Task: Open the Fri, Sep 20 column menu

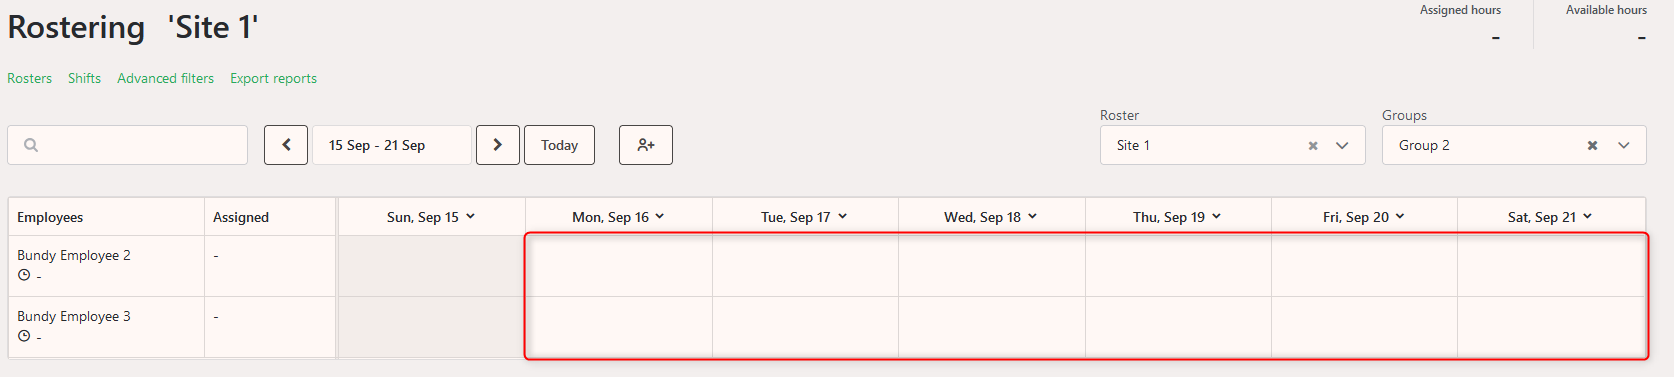Action: [x=1400, y=217]
